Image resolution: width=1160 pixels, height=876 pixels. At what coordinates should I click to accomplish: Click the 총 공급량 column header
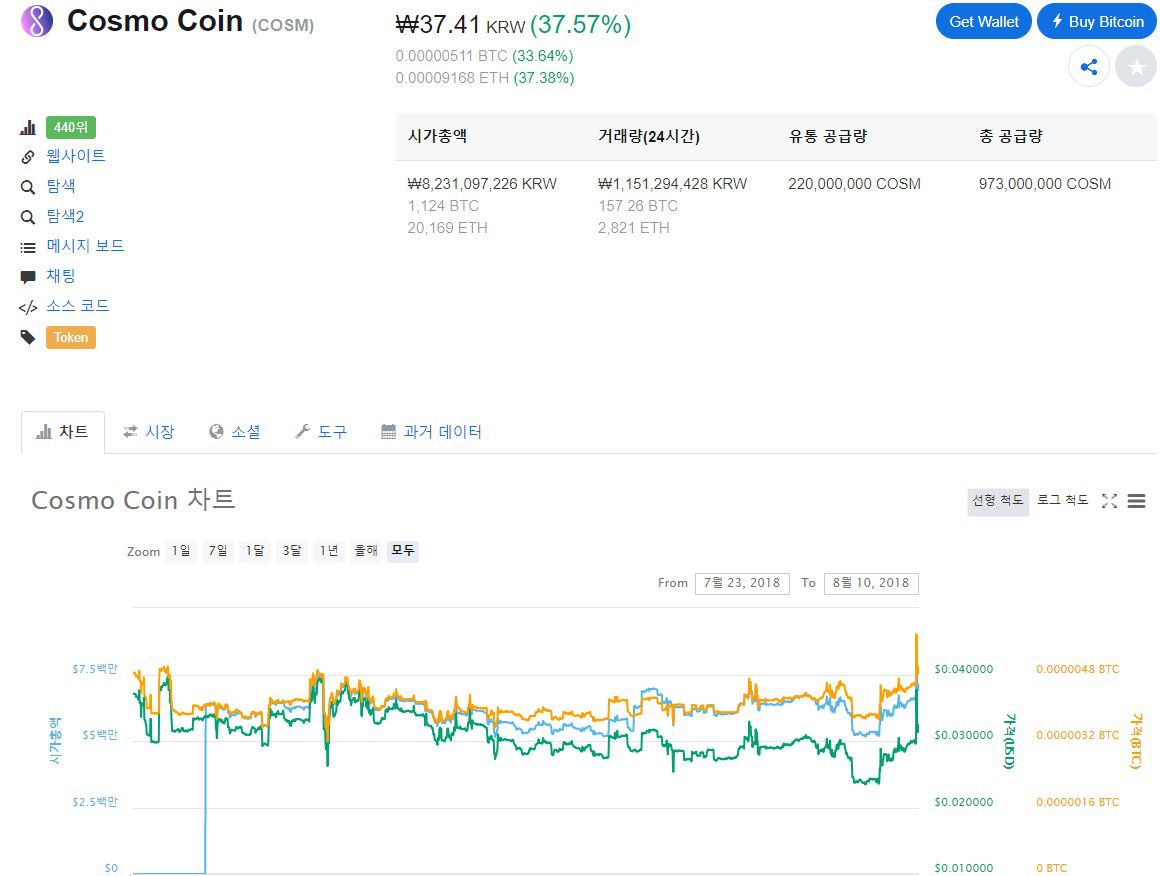[x=1011, y=136]
